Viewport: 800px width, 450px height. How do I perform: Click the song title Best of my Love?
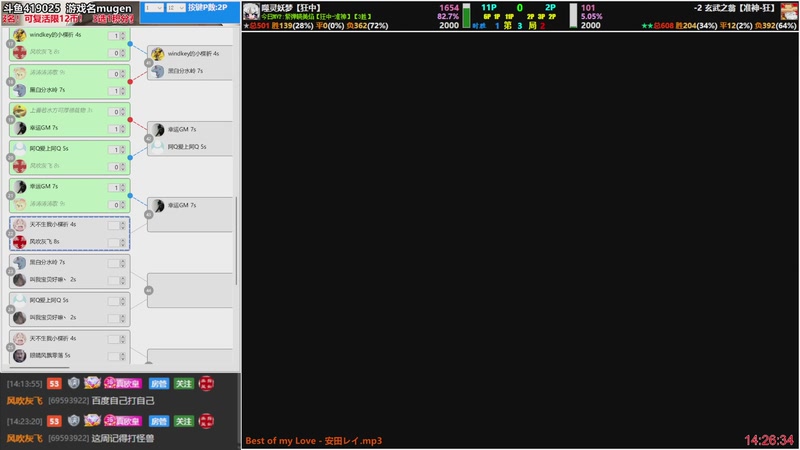pos(313,441)
